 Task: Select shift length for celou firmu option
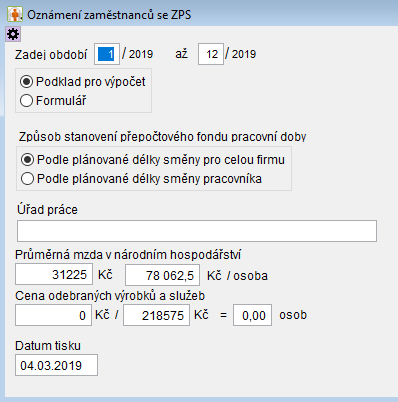(153, 160)
